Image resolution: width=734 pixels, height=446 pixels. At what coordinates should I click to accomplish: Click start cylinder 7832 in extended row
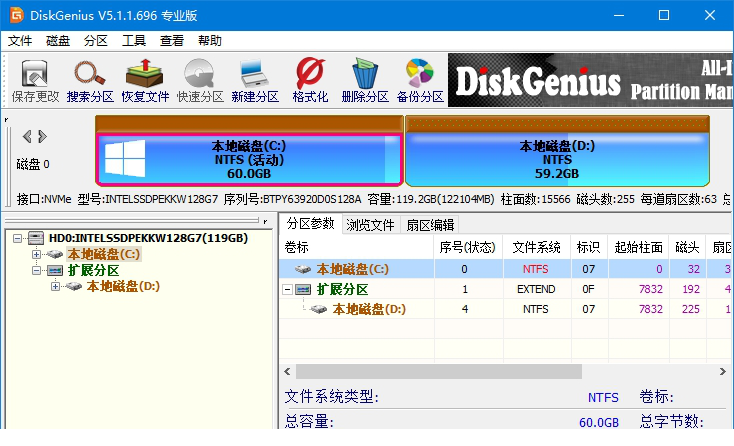coord(651,289)
